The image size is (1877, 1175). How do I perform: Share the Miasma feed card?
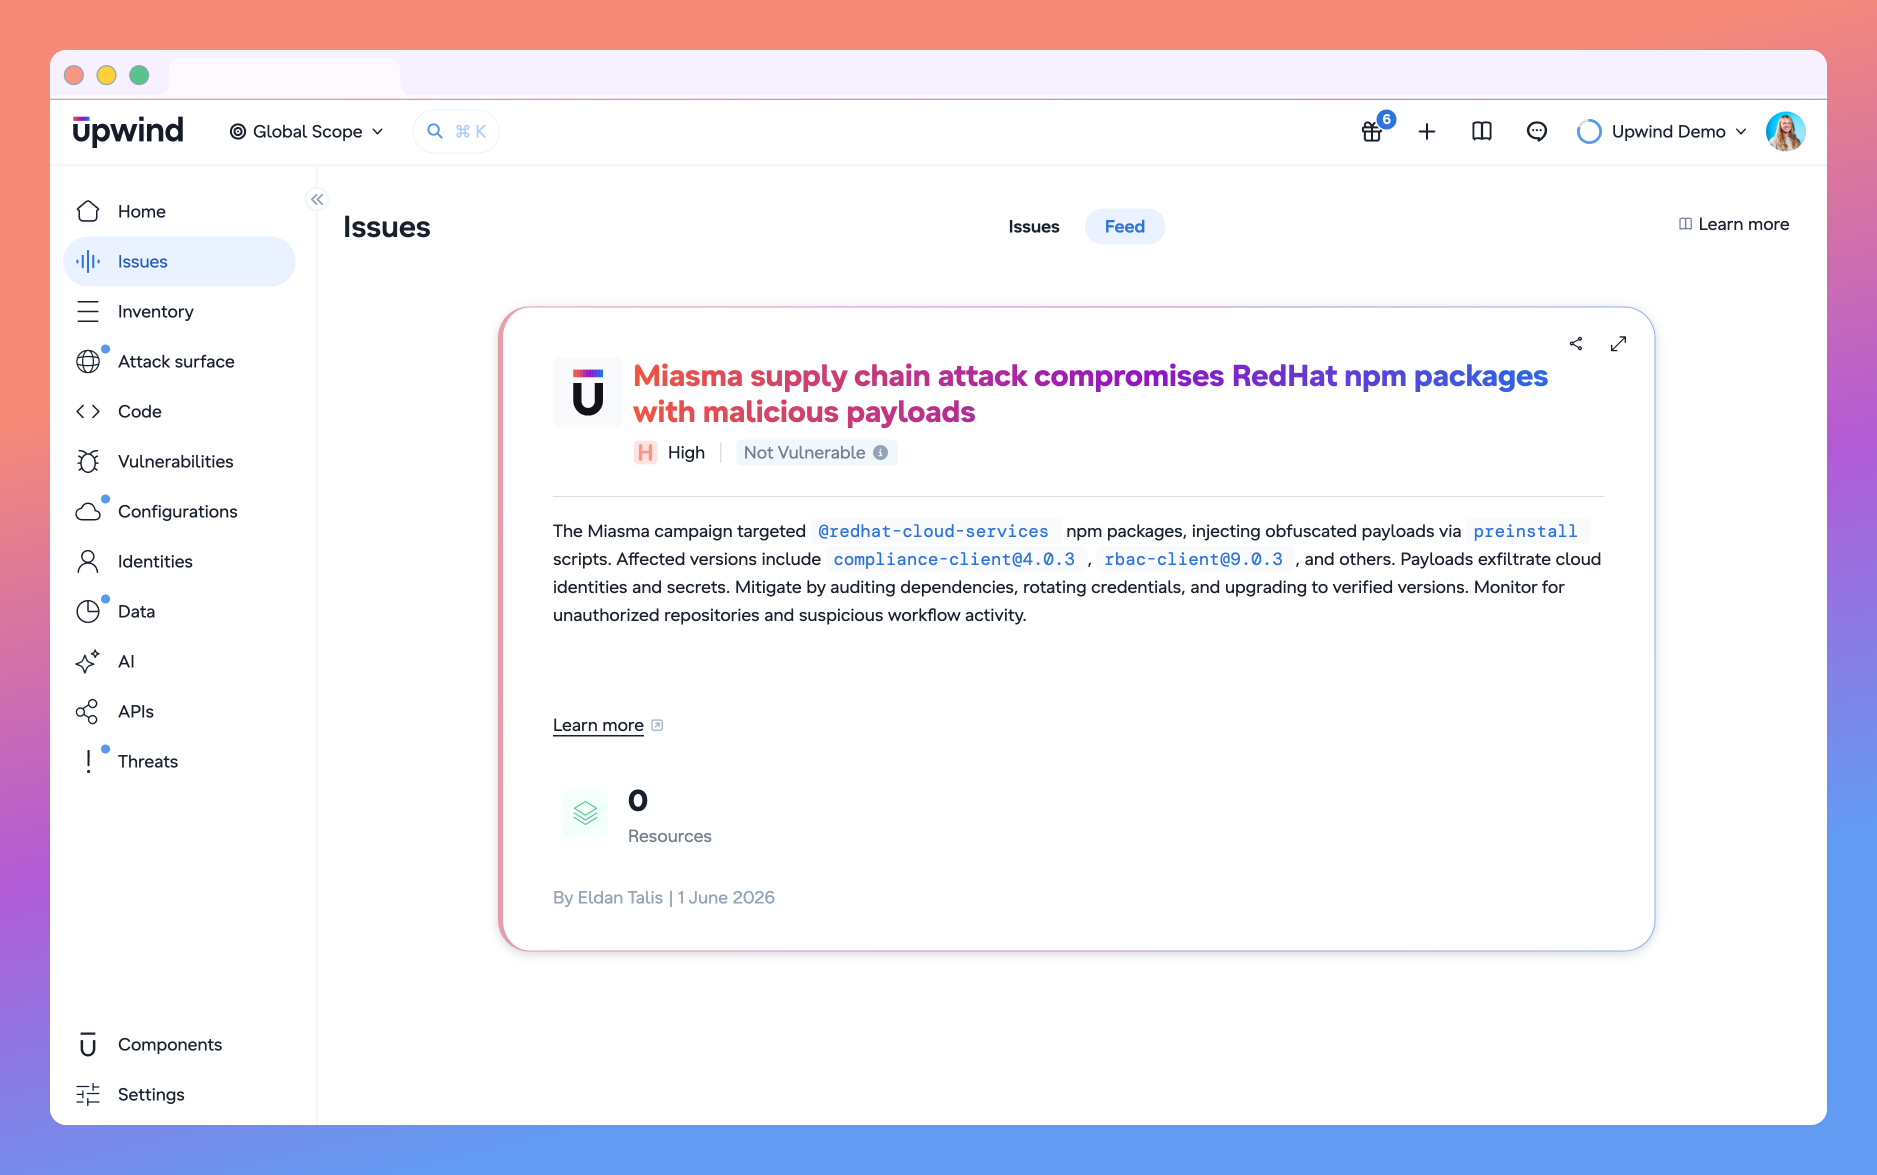click(1576, 343)
